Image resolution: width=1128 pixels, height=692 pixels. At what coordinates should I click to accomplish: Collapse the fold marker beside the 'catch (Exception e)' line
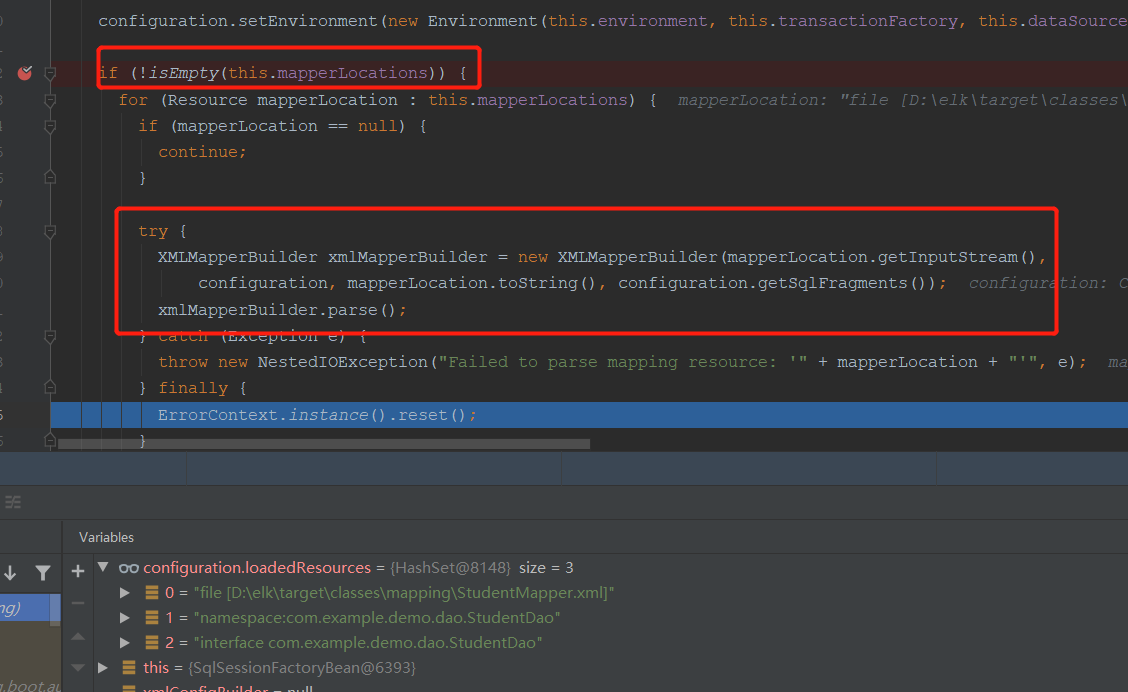coord(50,336)
